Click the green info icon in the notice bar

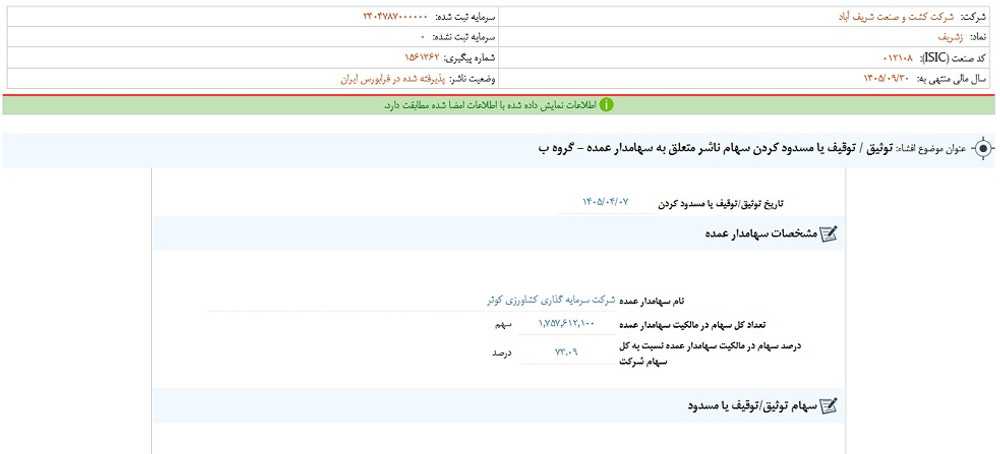[607, 105]
